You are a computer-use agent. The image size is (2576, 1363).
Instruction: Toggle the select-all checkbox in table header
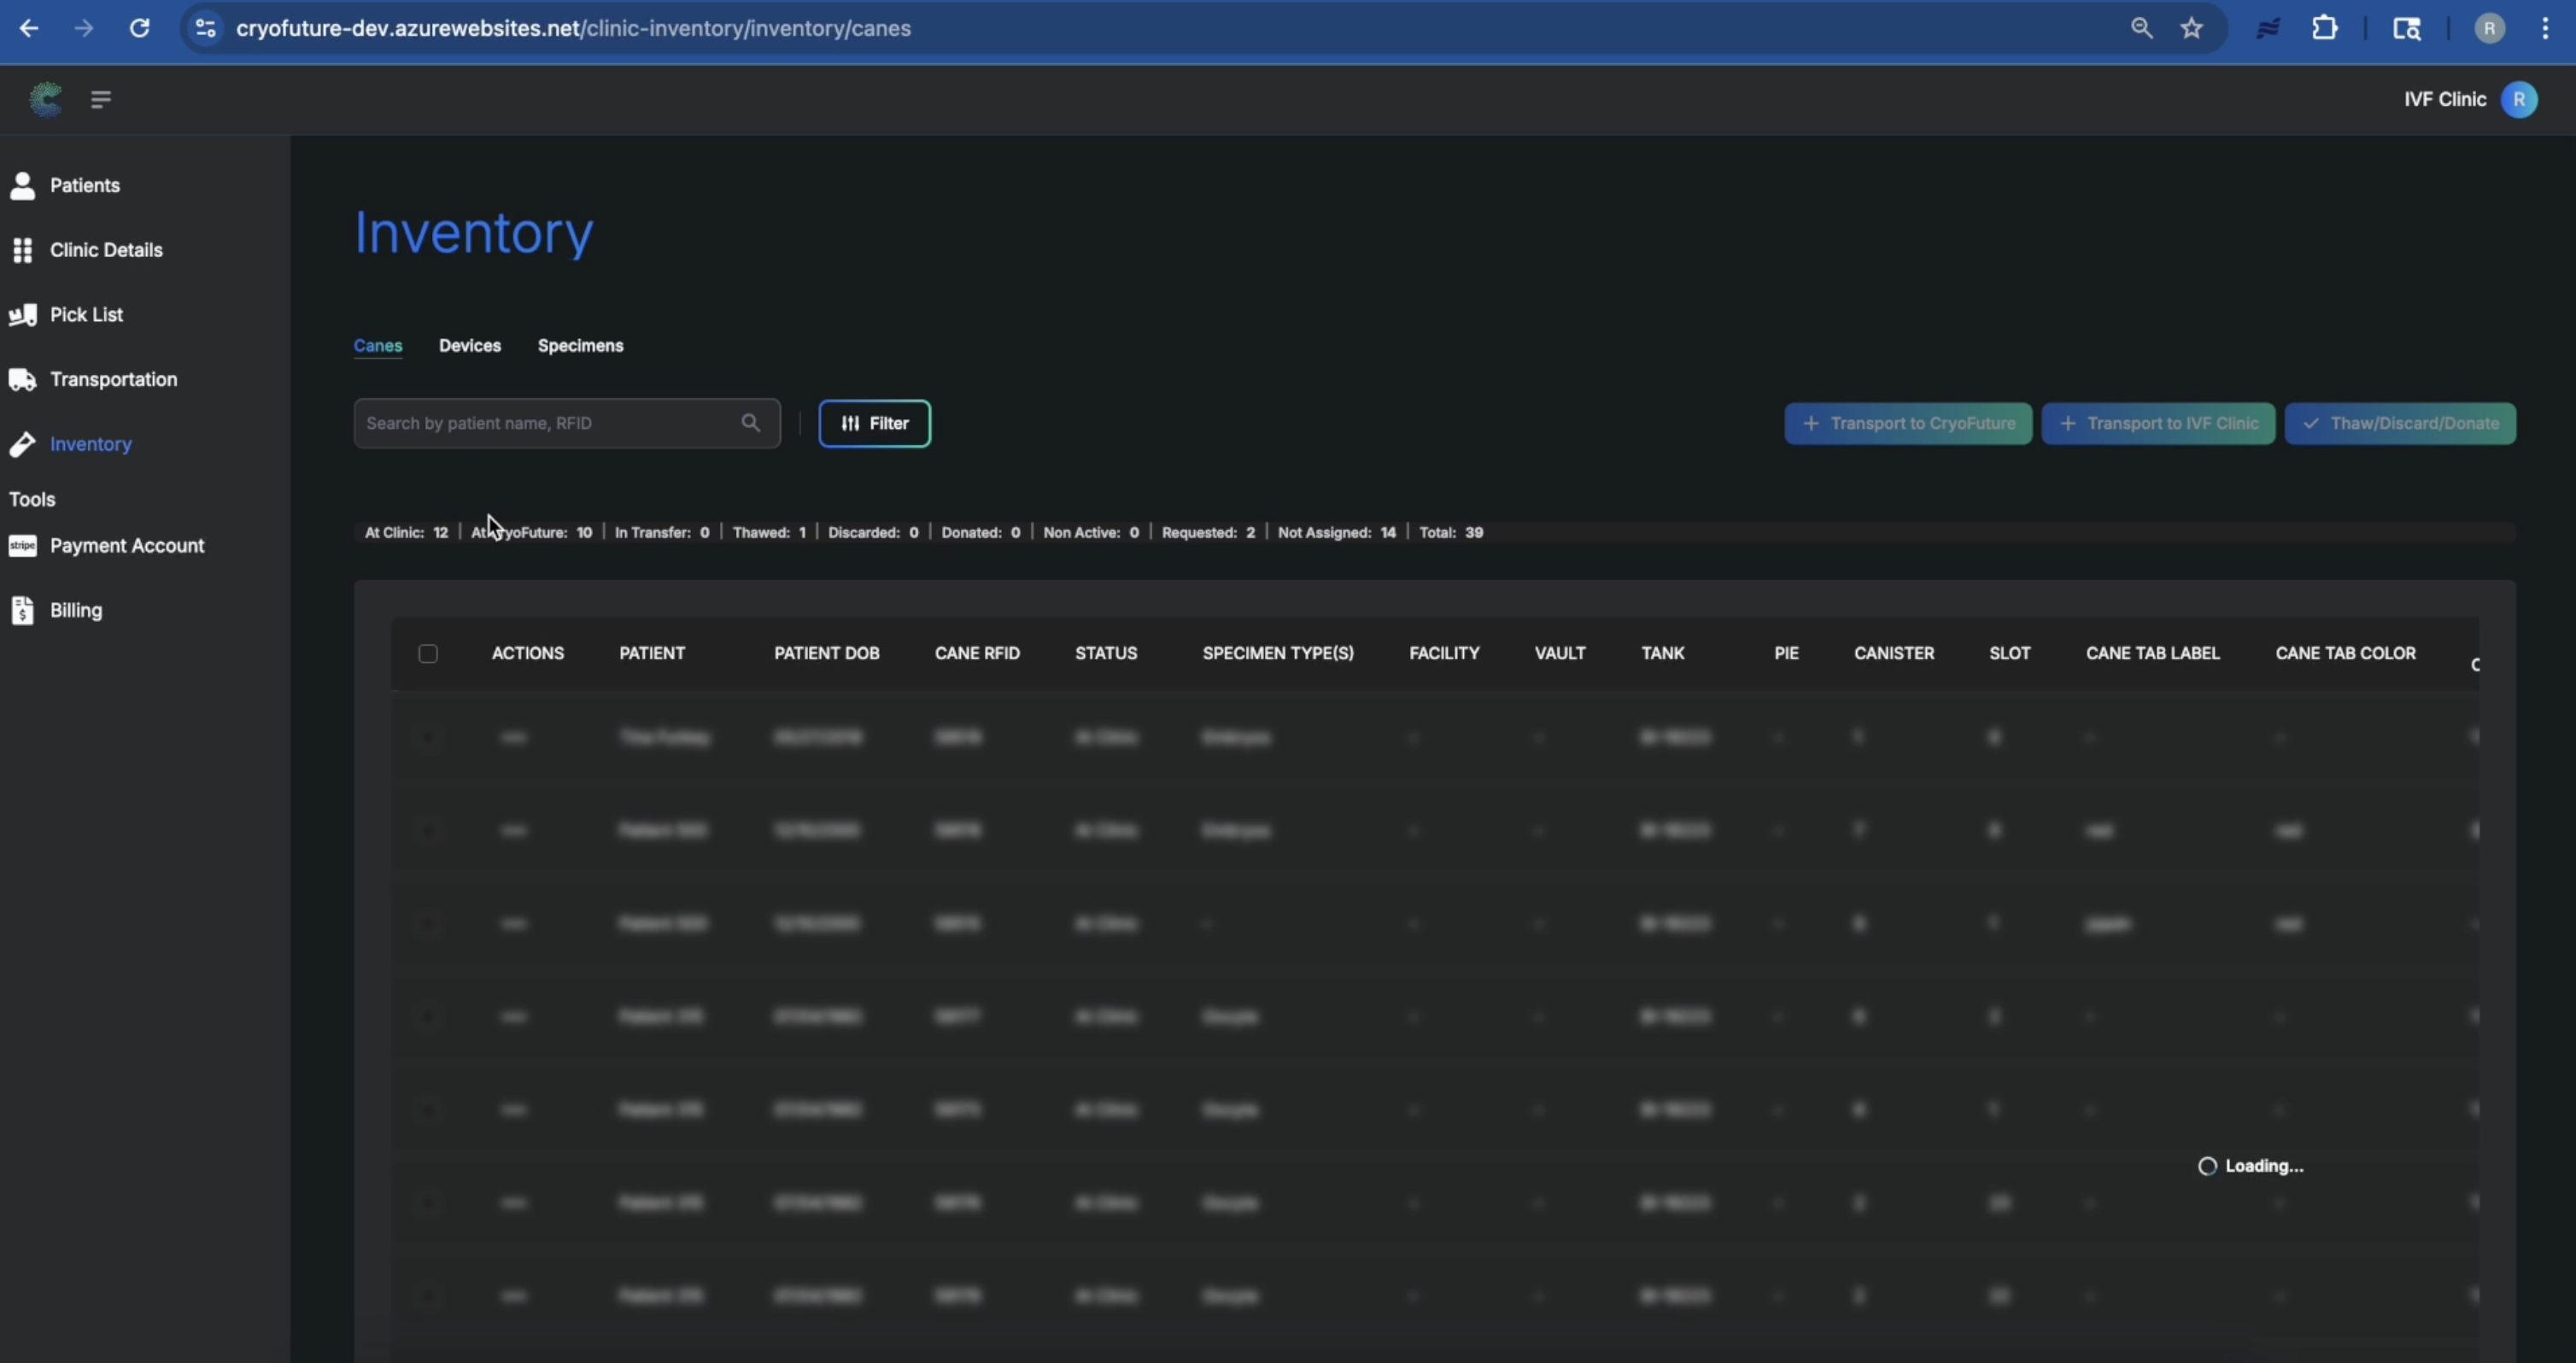pos(428,654)
